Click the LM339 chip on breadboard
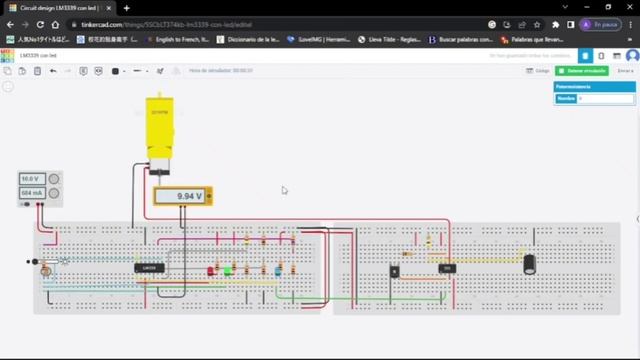 tap(149, 268)
